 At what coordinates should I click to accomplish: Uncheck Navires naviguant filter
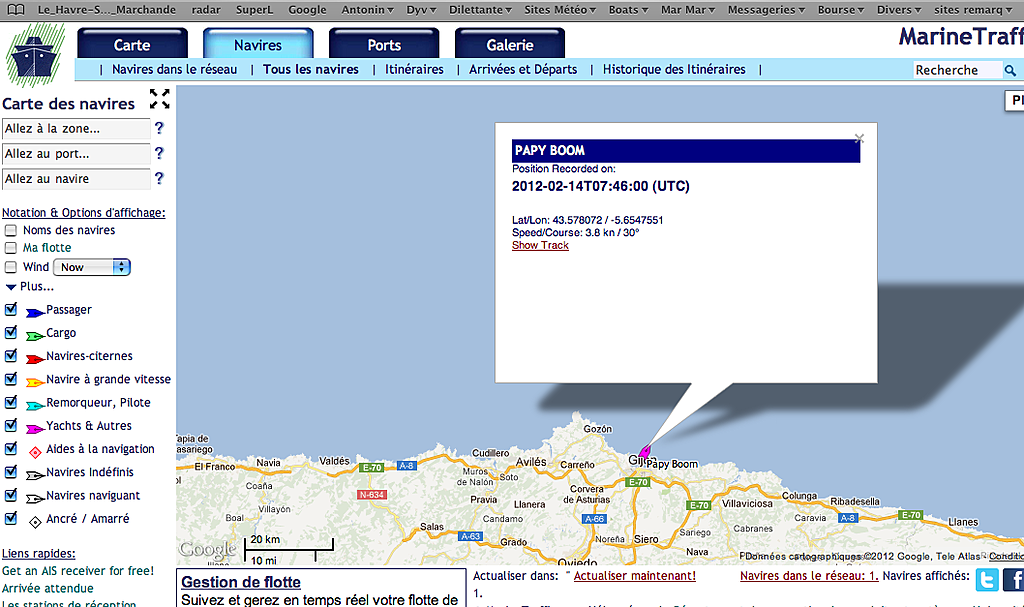tap(10, 495)
